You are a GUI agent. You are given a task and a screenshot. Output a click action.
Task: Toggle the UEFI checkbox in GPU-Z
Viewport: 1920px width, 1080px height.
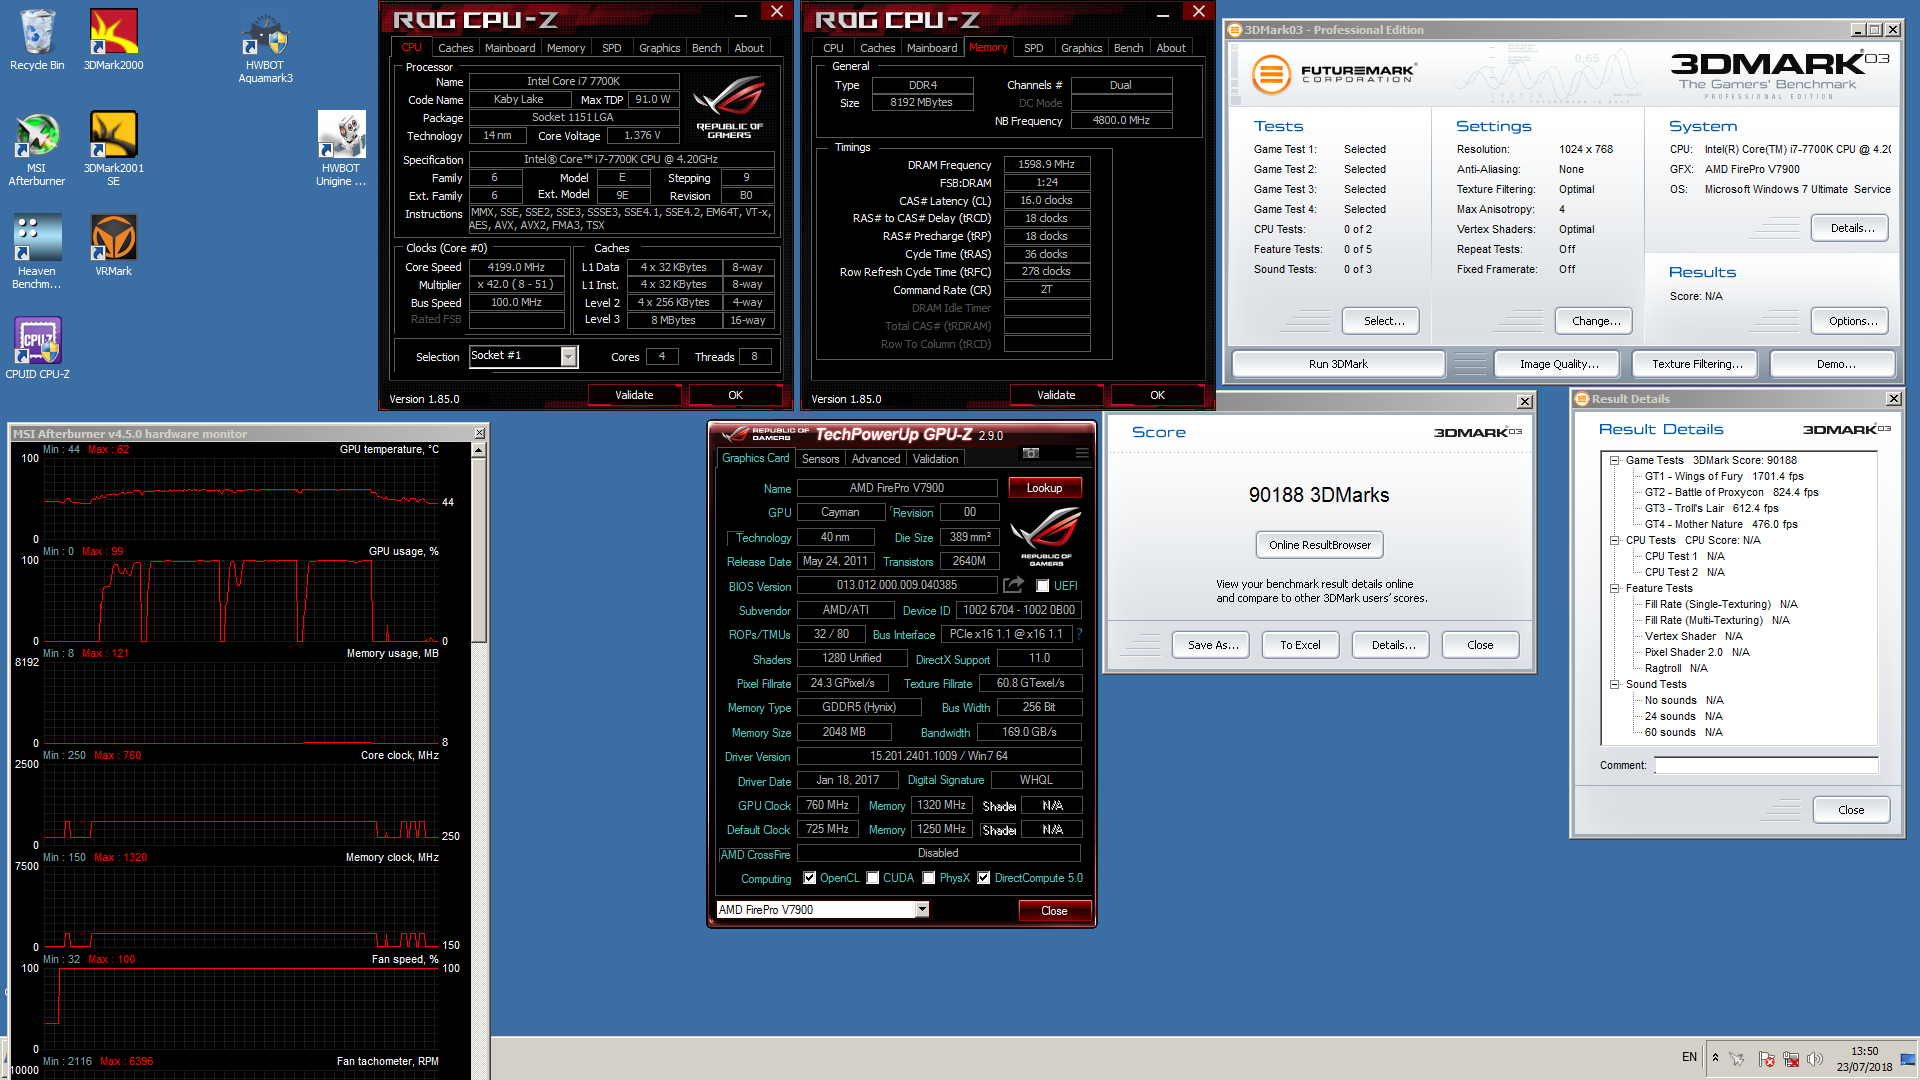pos(1043,586)
